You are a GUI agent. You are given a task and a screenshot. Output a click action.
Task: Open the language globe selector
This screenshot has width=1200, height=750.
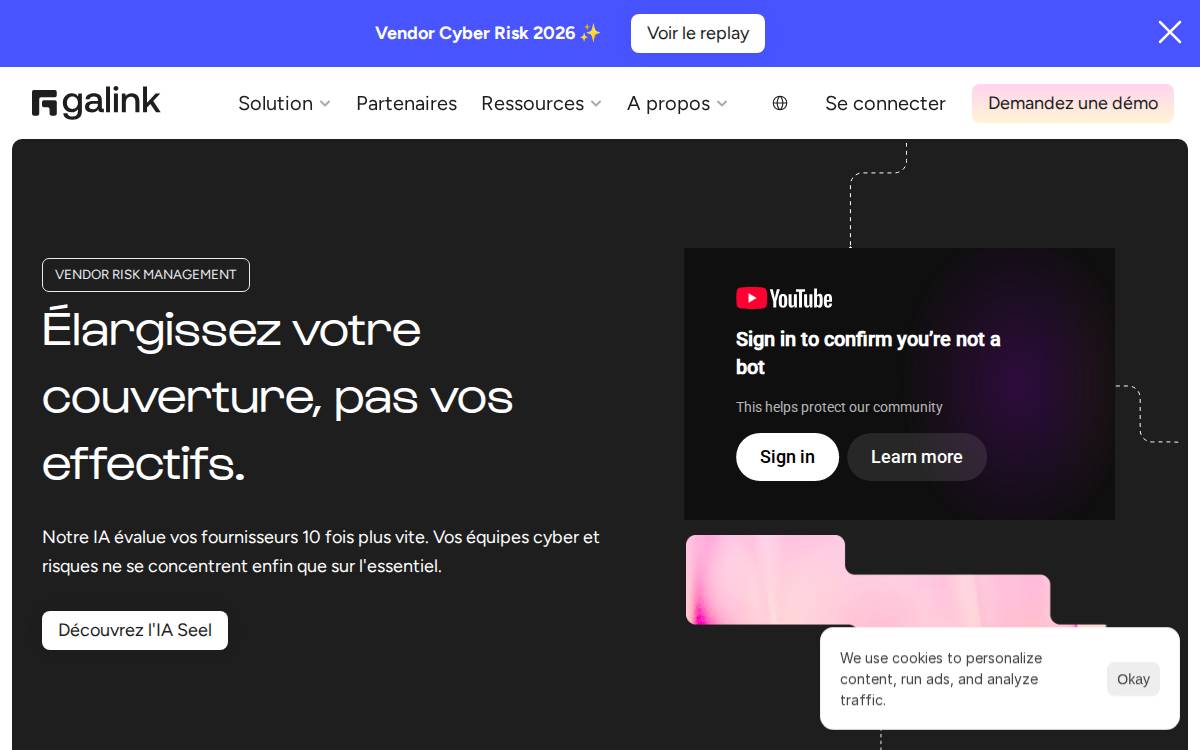780,103
